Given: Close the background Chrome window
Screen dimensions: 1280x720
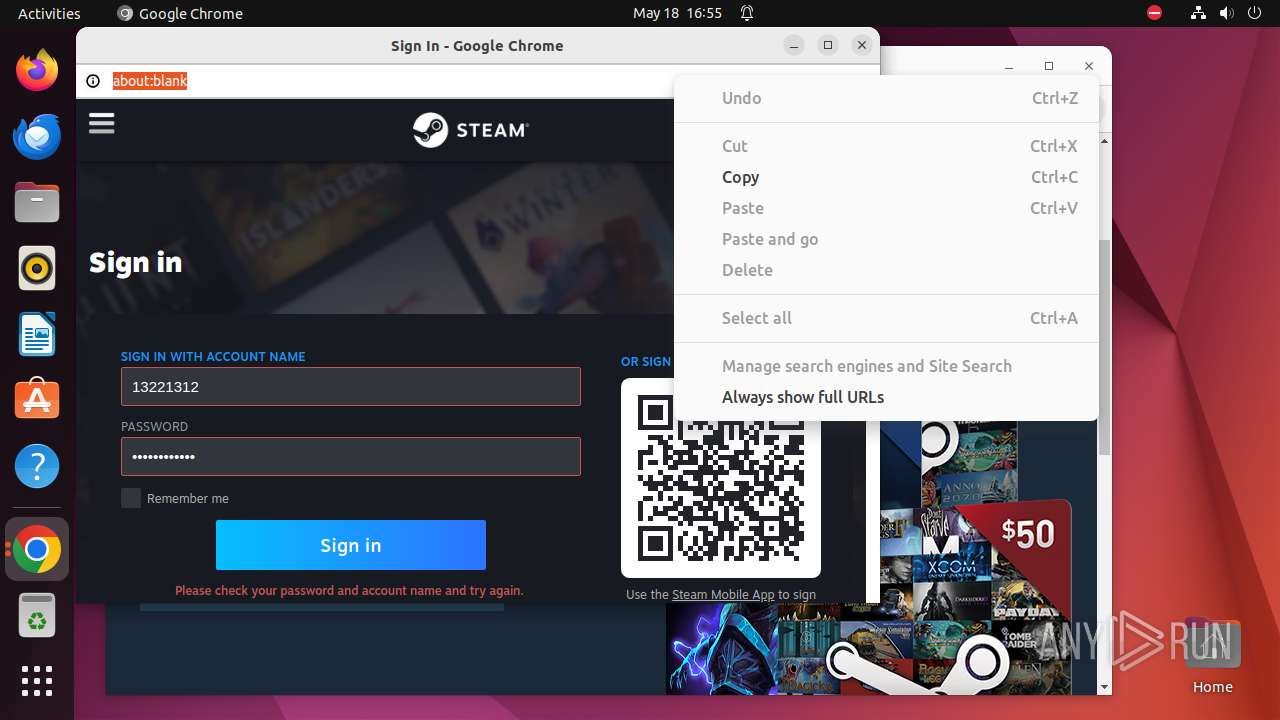Looking at the screenshot, I should coord(1089,66).
